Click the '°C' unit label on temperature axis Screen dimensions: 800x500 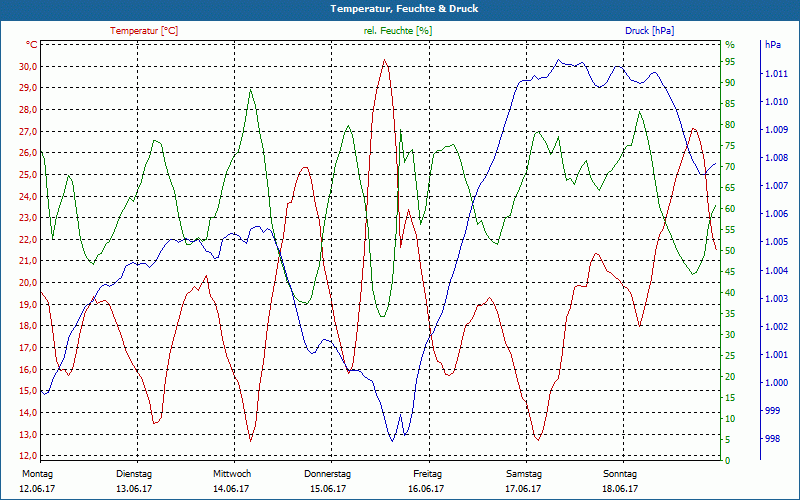pyautogui.click(x=32, y=45)
